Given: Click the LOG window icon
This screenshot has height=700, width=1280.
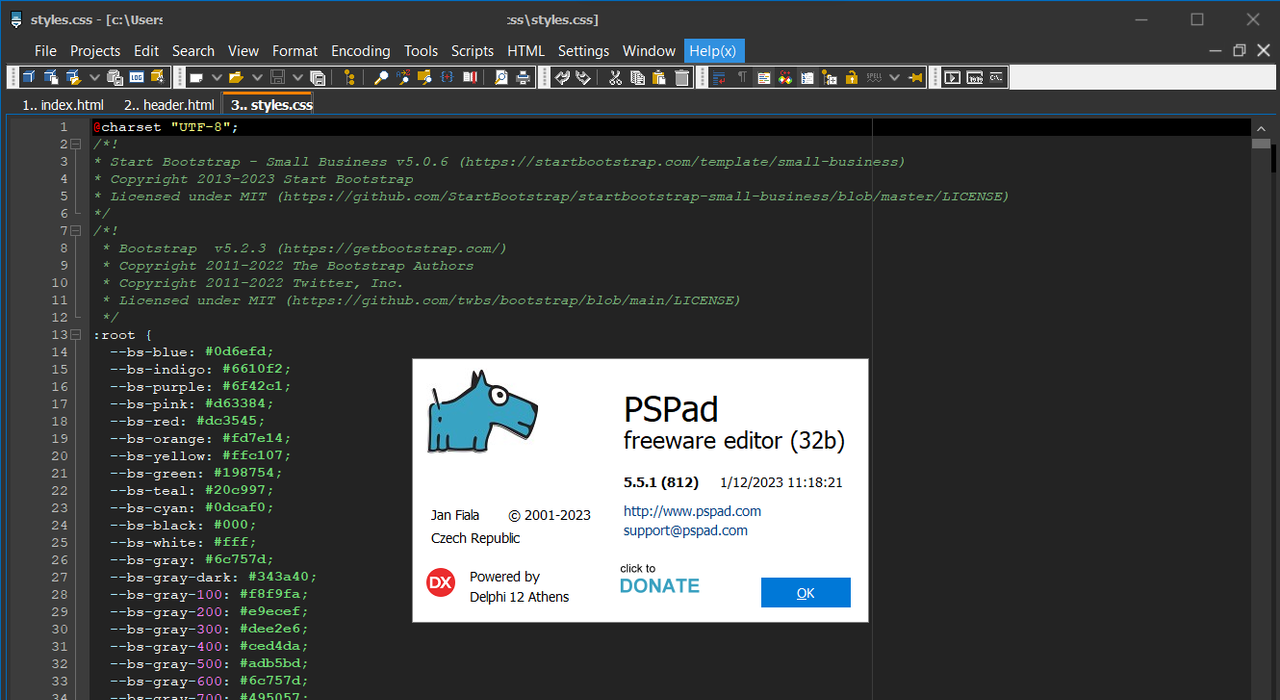Looking at the screenshot, I should pos(137,77).
